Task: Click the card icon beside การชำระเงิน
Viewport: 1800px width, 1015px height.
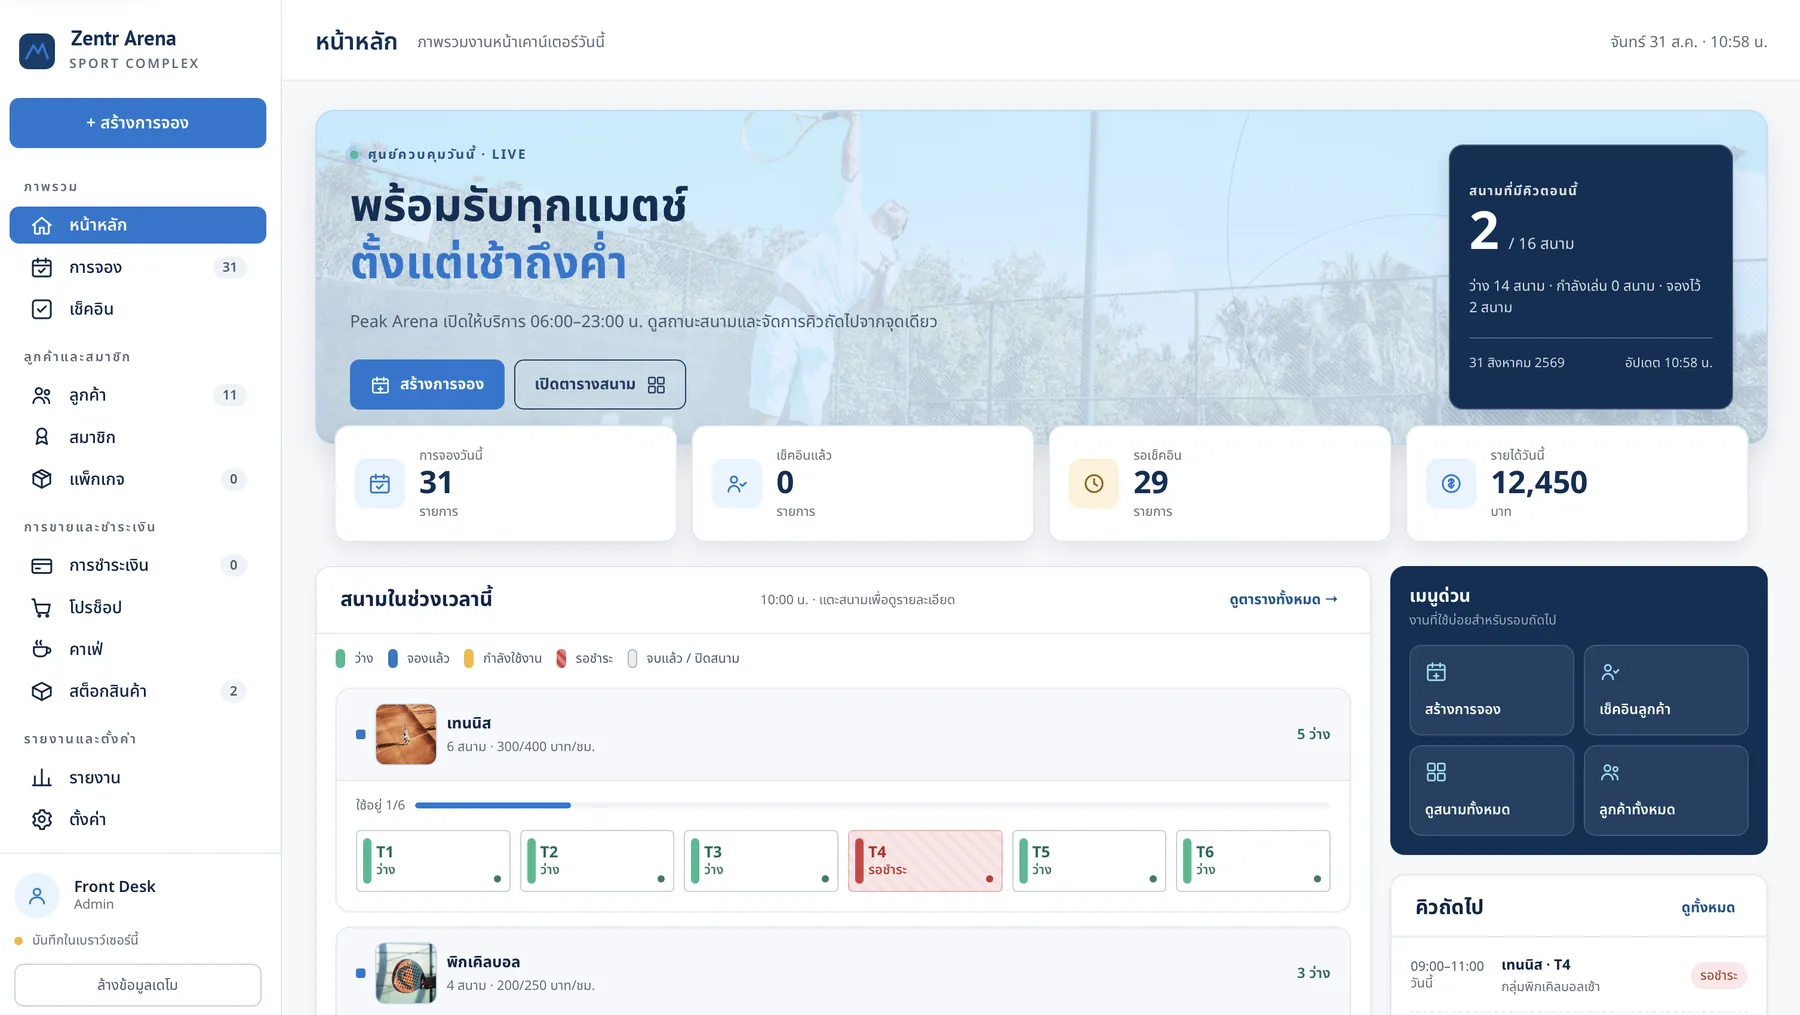Action: [42, 565]
